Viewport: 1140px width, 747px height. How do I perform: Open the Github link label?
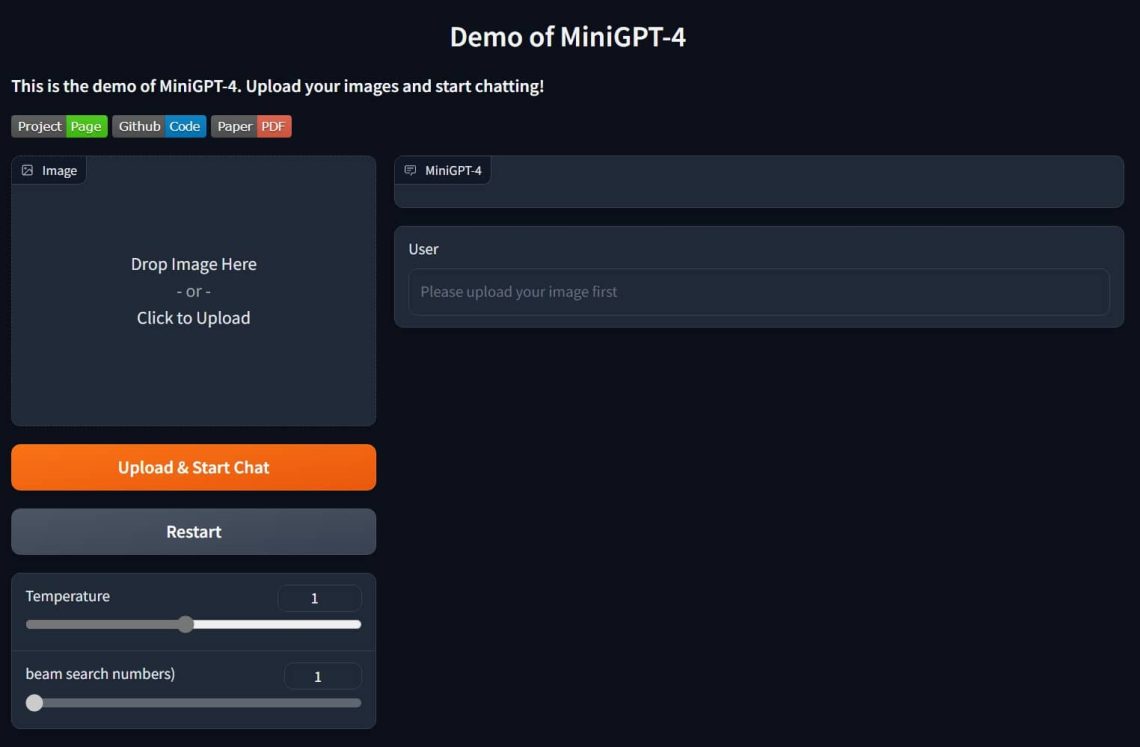[x=138, y=126]
